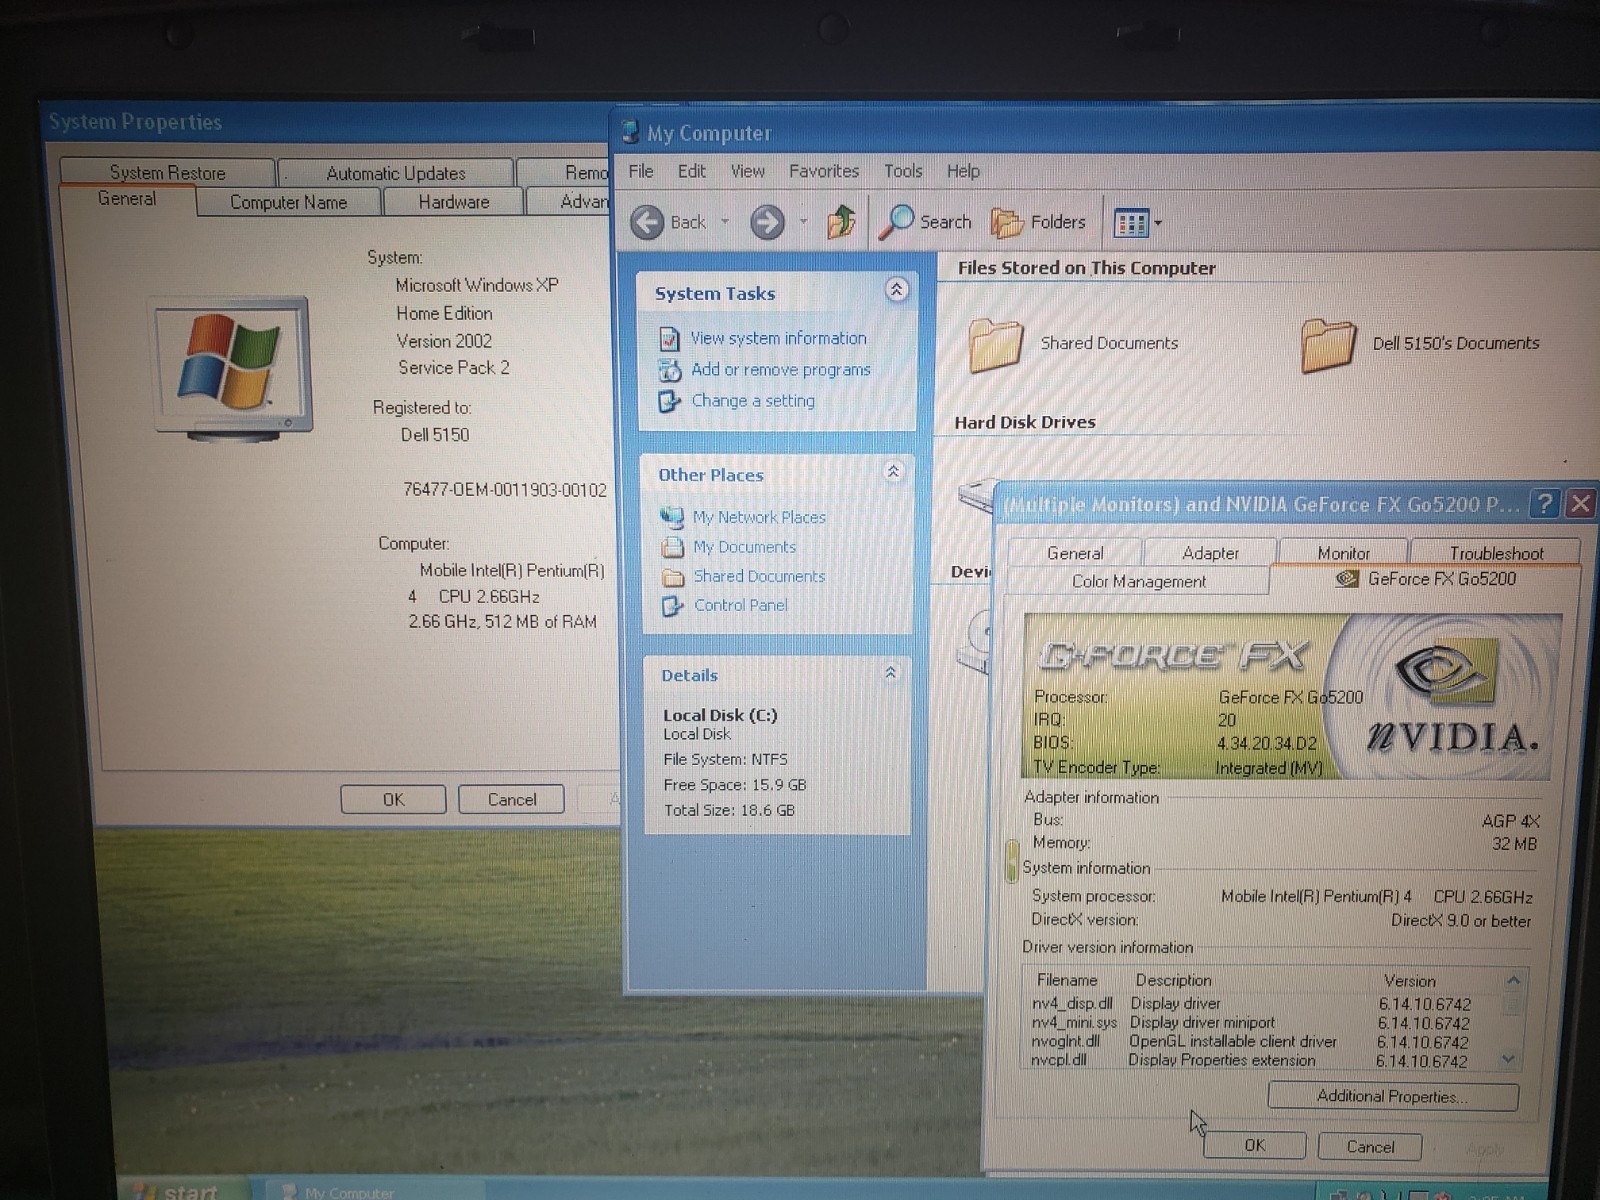Select the nvoglnt.dll driver row

[1249, 1041]
